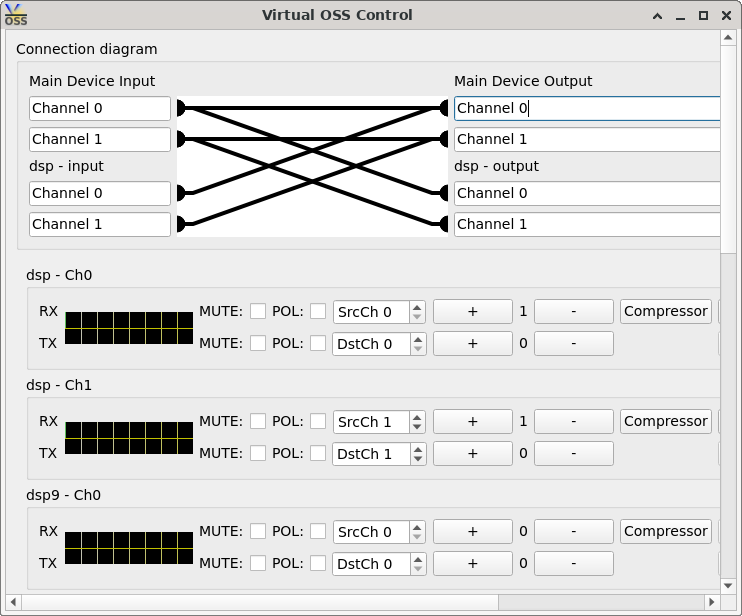
Task: Toggle RX MUTE checkbox for dsp - Ch0
Action: [258, 311]
